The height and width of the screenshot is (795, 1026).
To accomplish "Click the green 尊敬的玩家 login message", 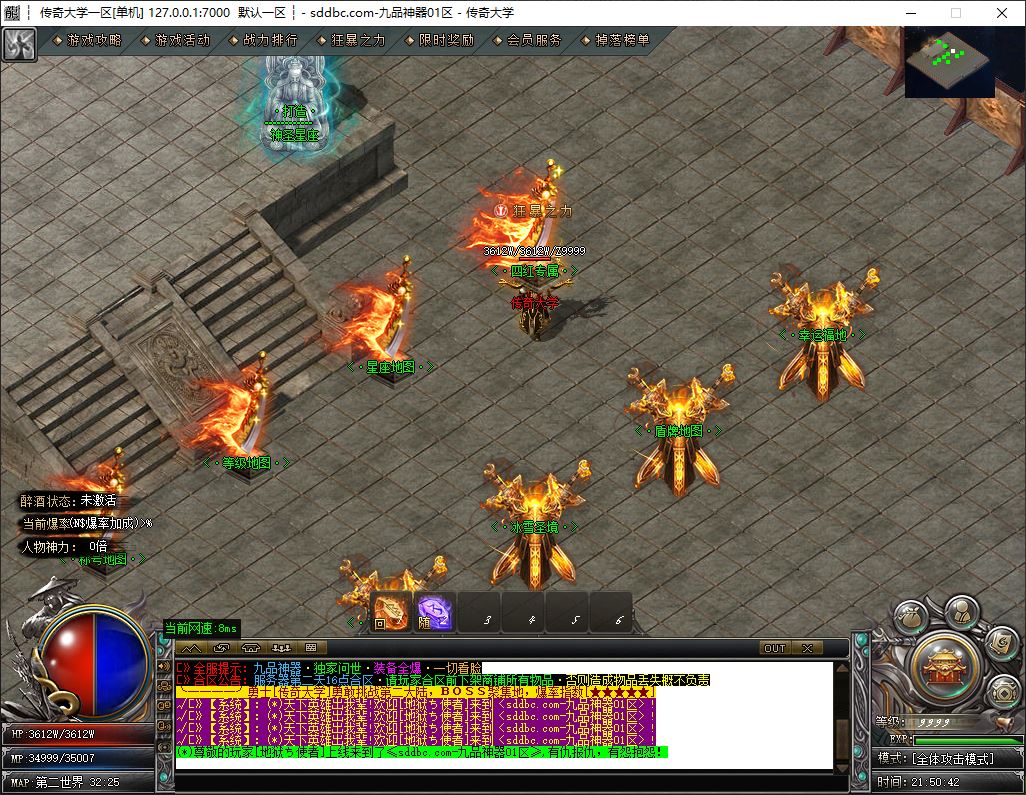I will tap(421, 752).
